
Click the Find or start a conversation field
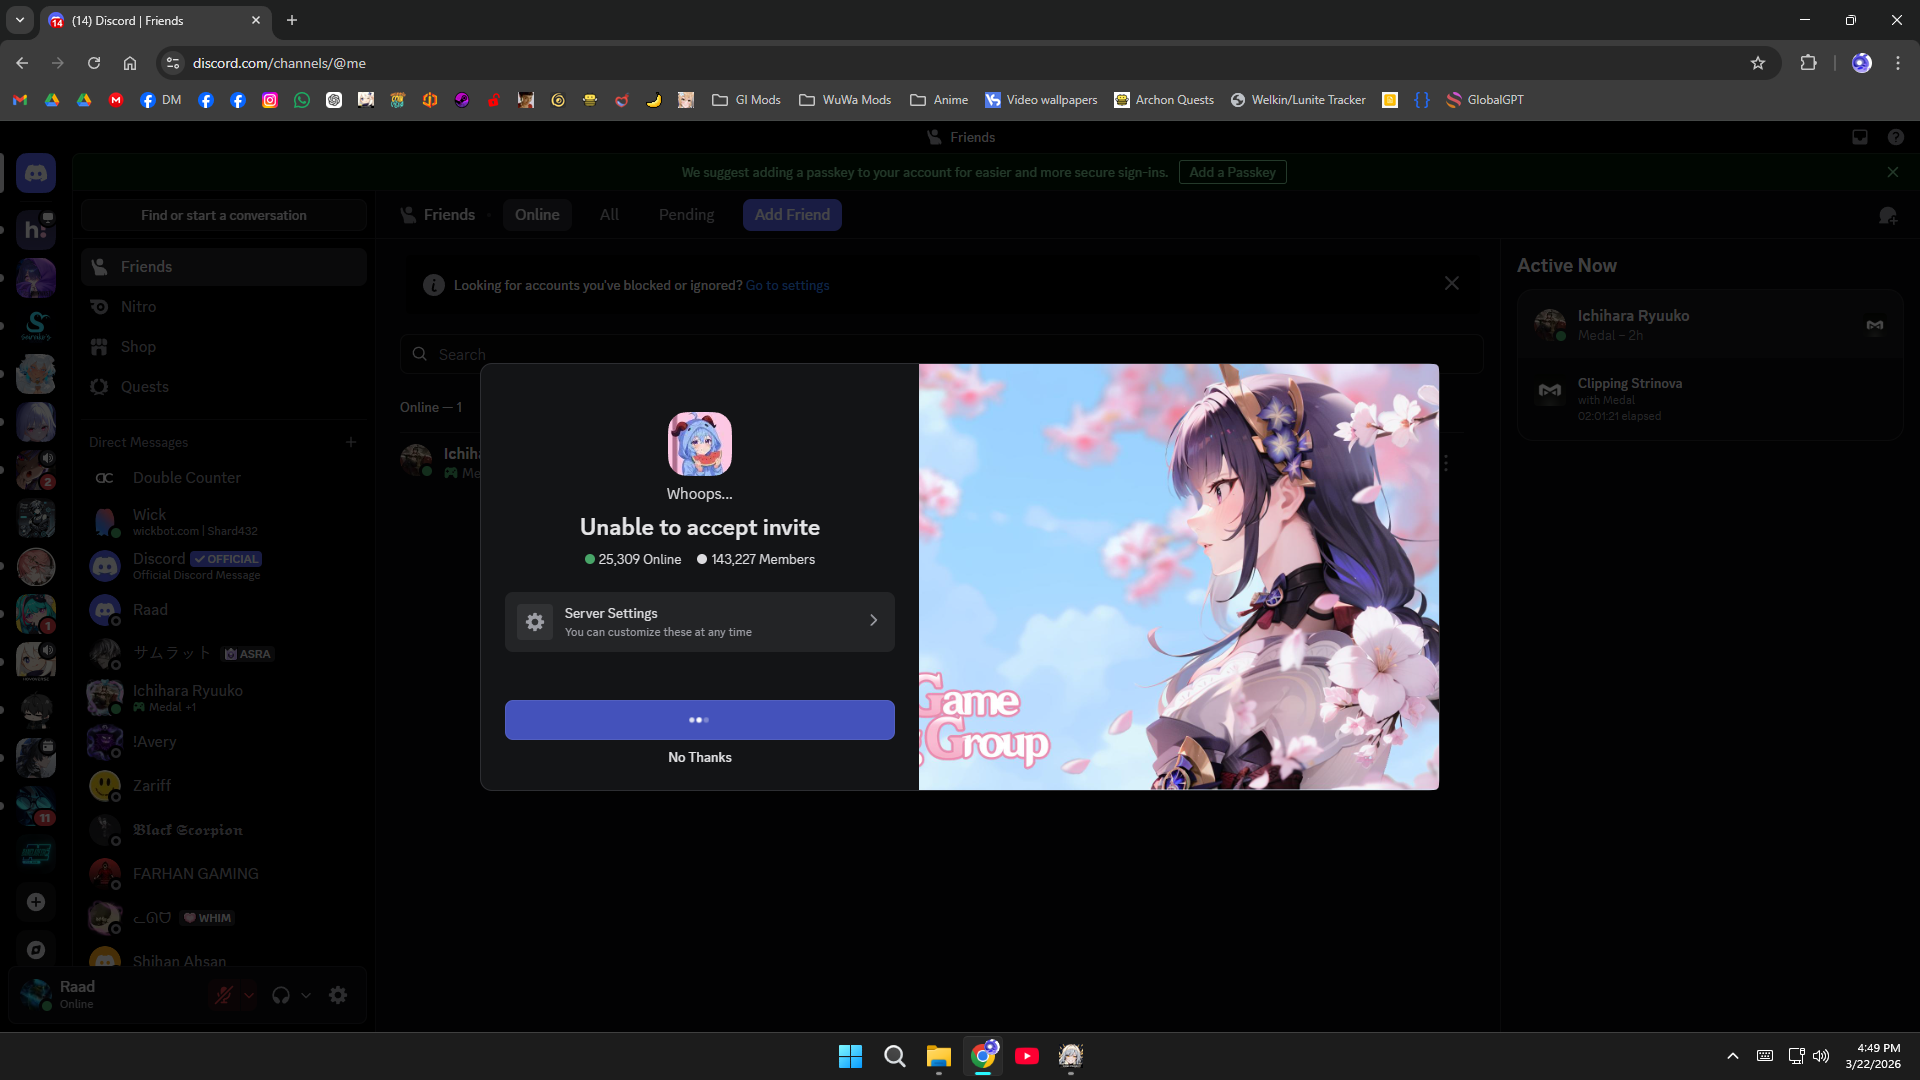click(x=224, y=215)
